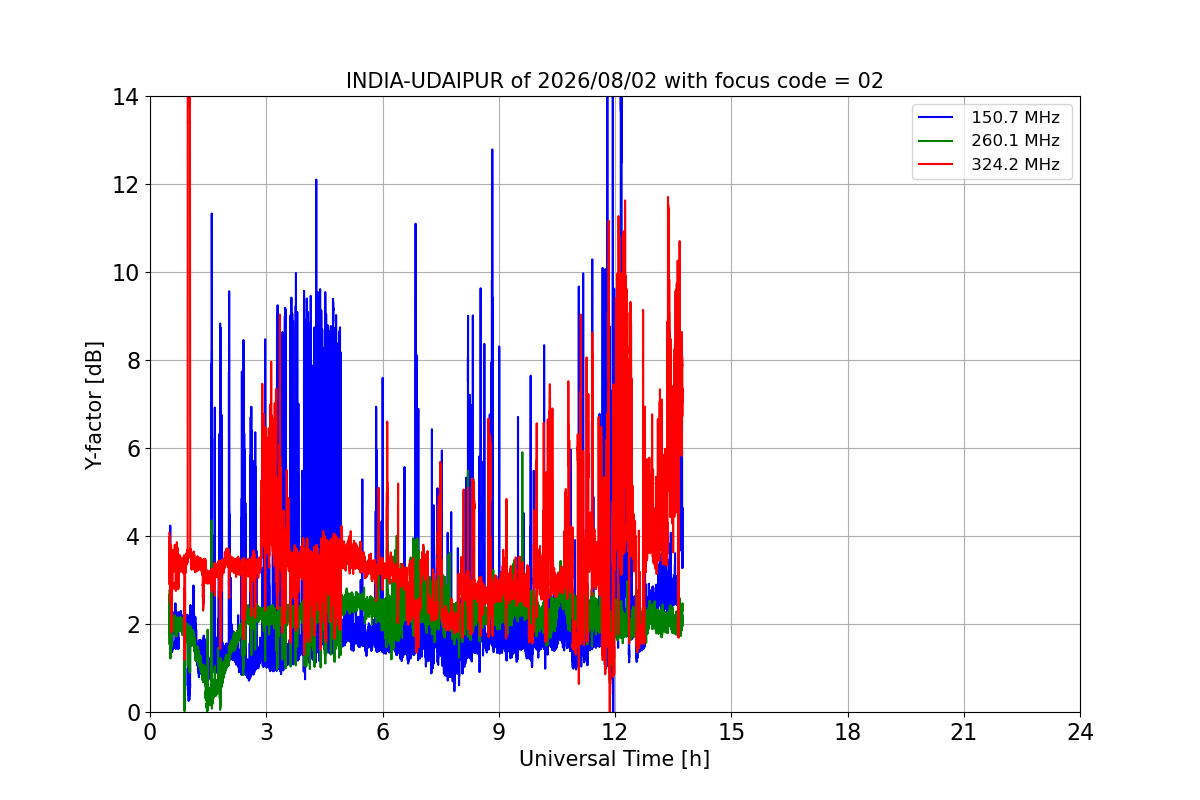
Task: Click the red line swatch in legend
Action: tap(938, 165)
